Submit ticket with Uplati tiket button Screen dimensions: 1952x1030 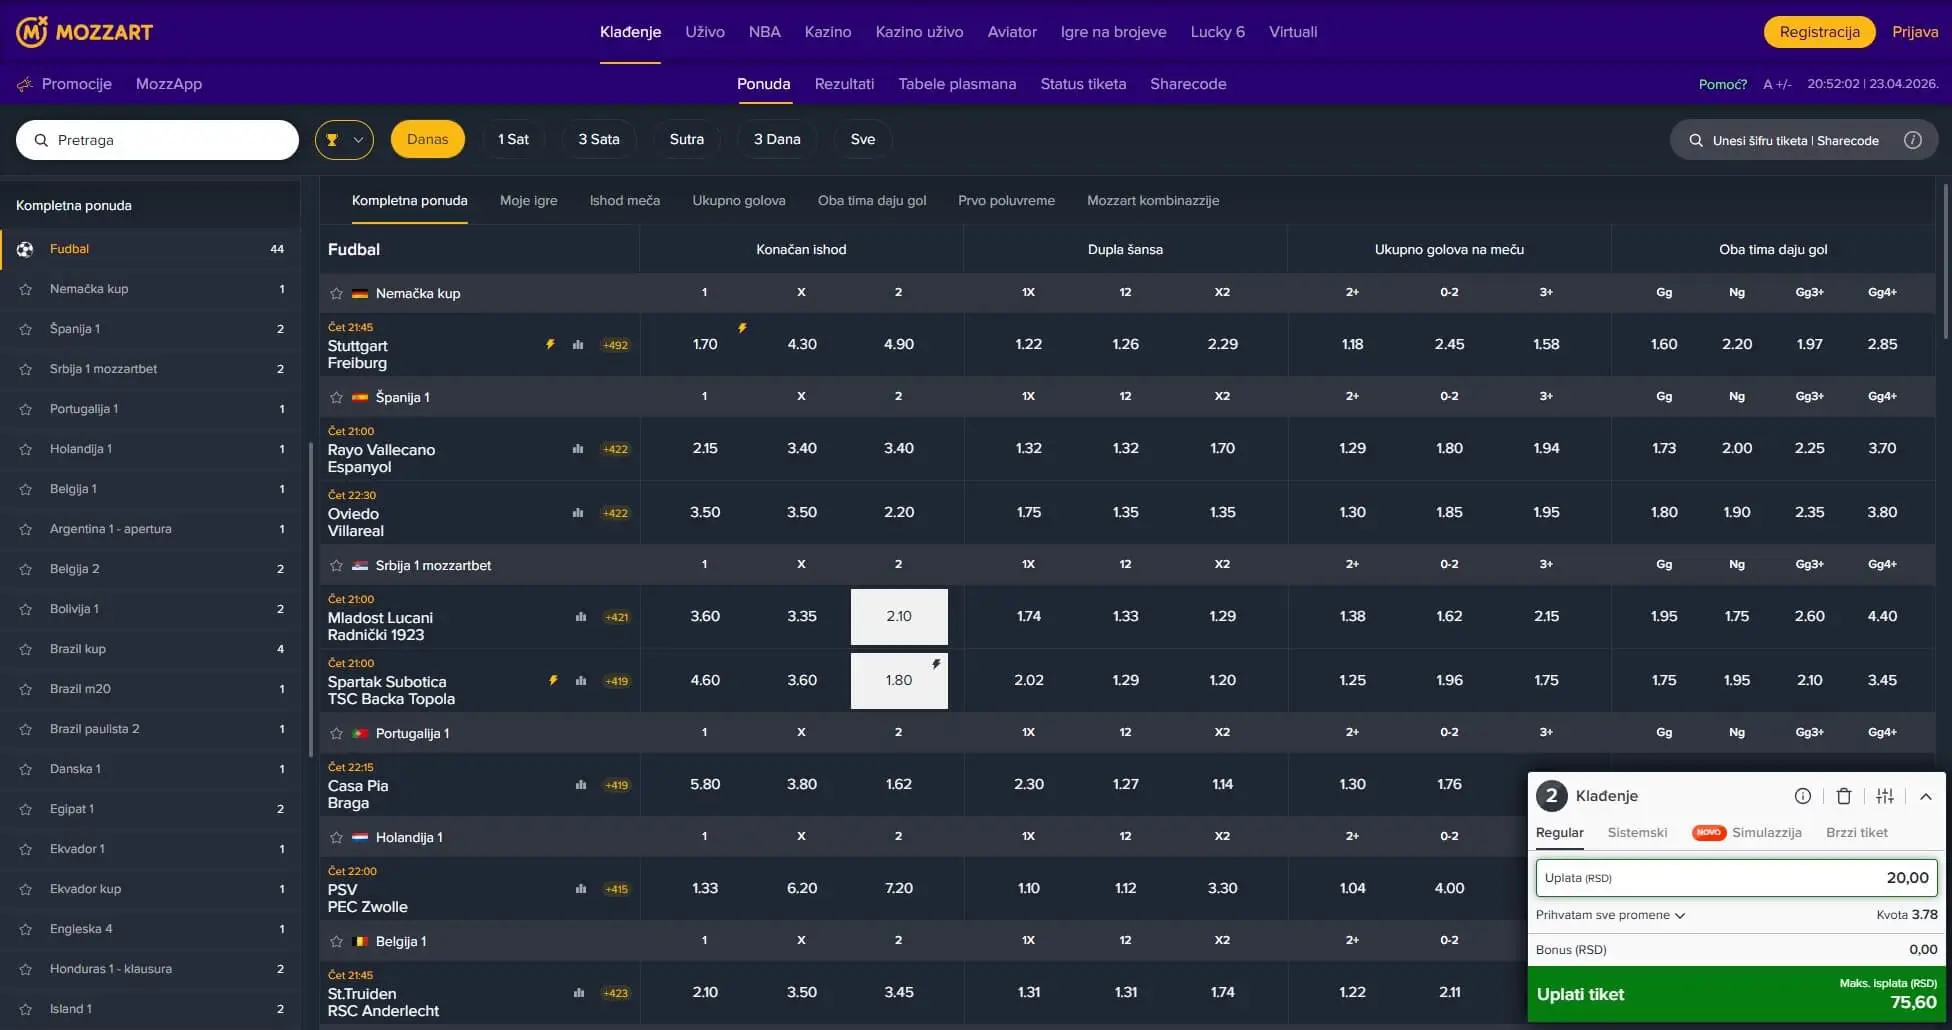[1737, 994]
